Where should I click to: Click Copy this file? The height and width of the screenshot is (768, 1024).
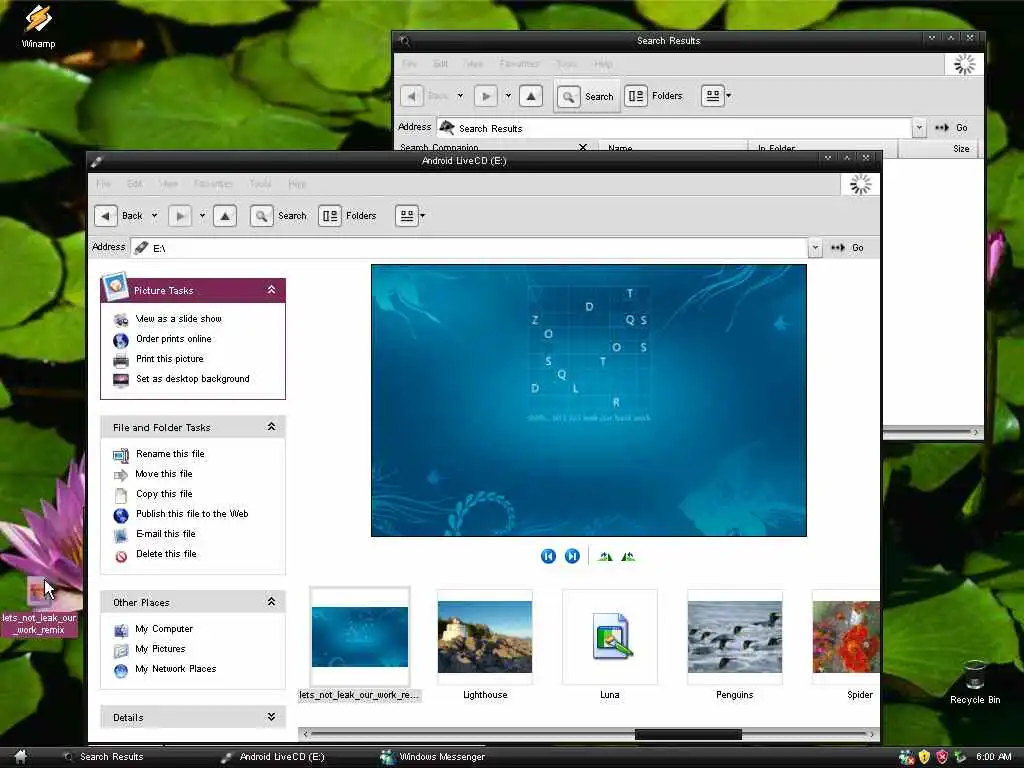(x=164, y=494)
